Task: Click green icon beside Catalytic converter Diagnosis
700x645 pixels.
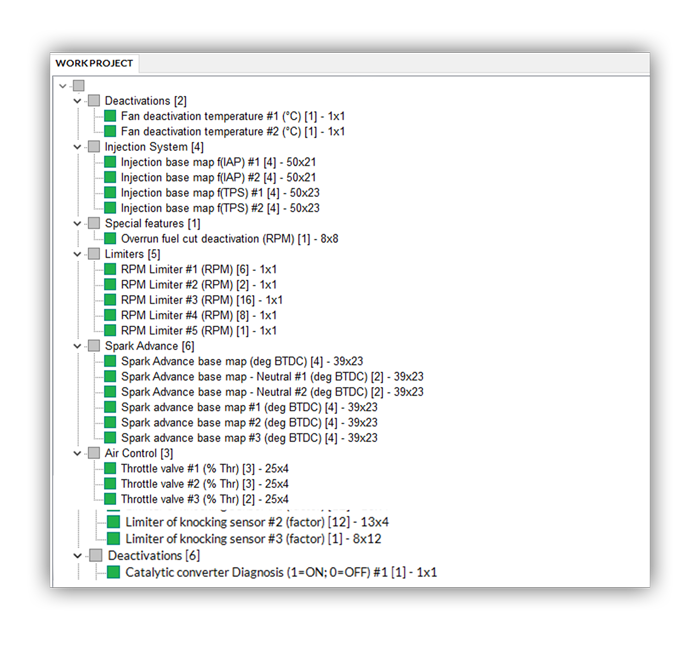Action: tap(113, 573)
